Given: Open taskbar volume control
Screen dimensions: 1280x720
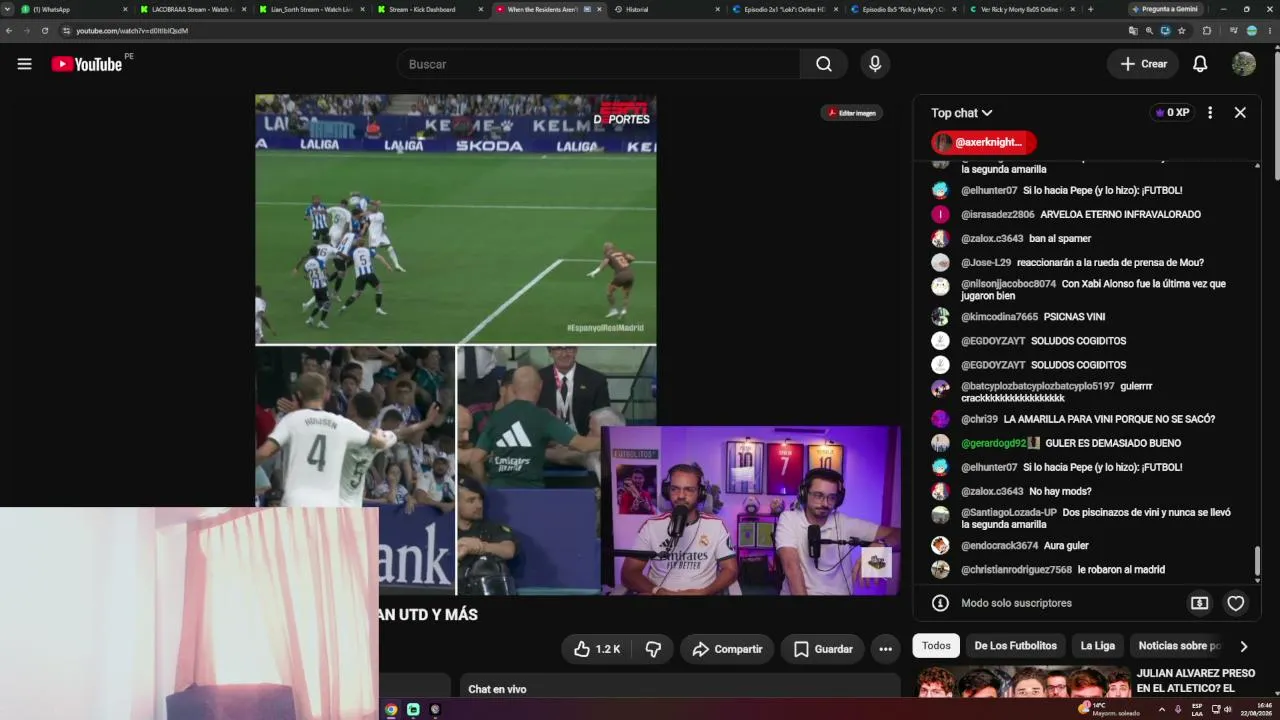Looking at the screenshot, I should pyautogui.click(x=1228, y=710).
